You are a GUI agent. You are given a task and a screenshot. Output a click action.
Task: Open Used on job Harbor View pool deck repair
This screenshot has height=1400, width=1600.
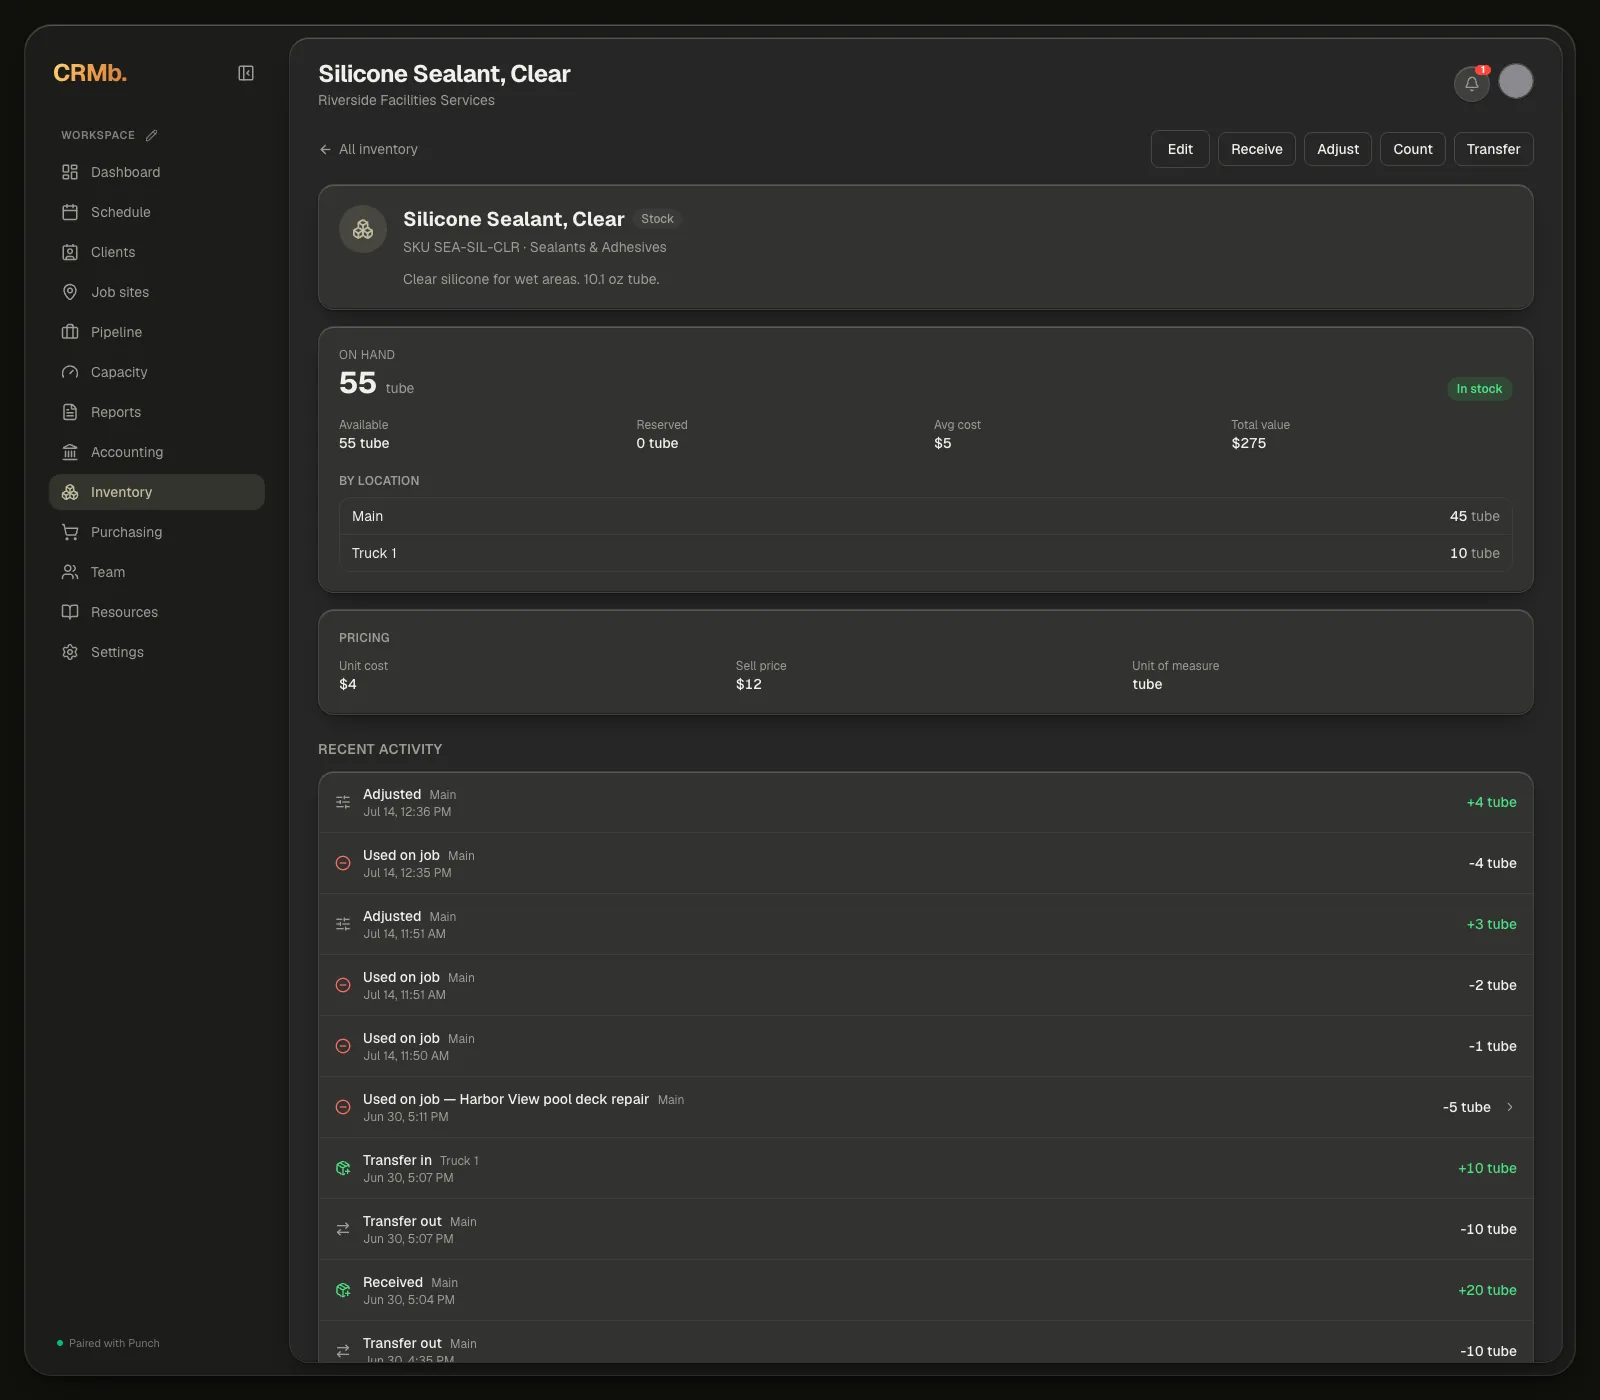tap(926, 1107)
